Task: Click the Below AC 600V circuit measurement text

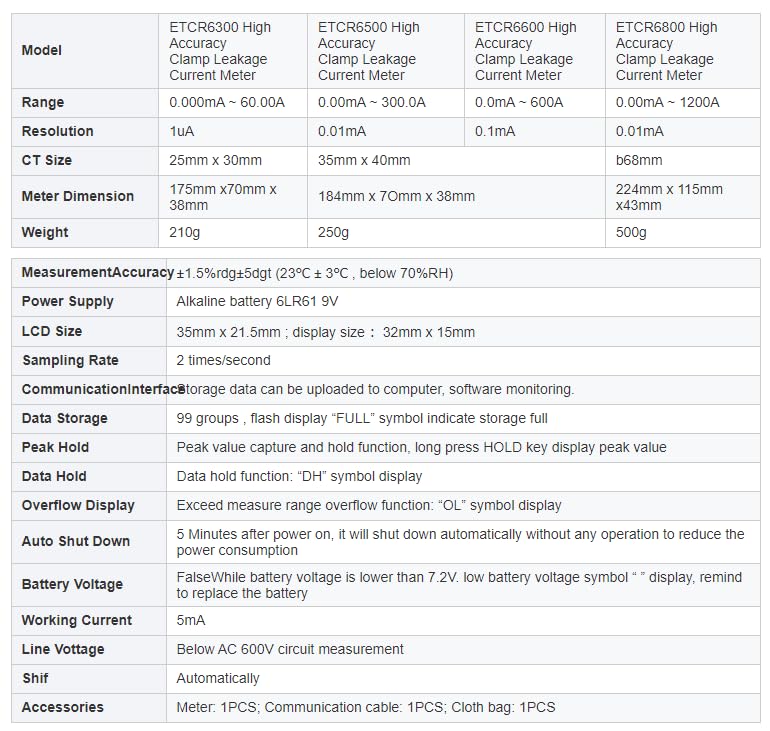Action: (290, 650)
